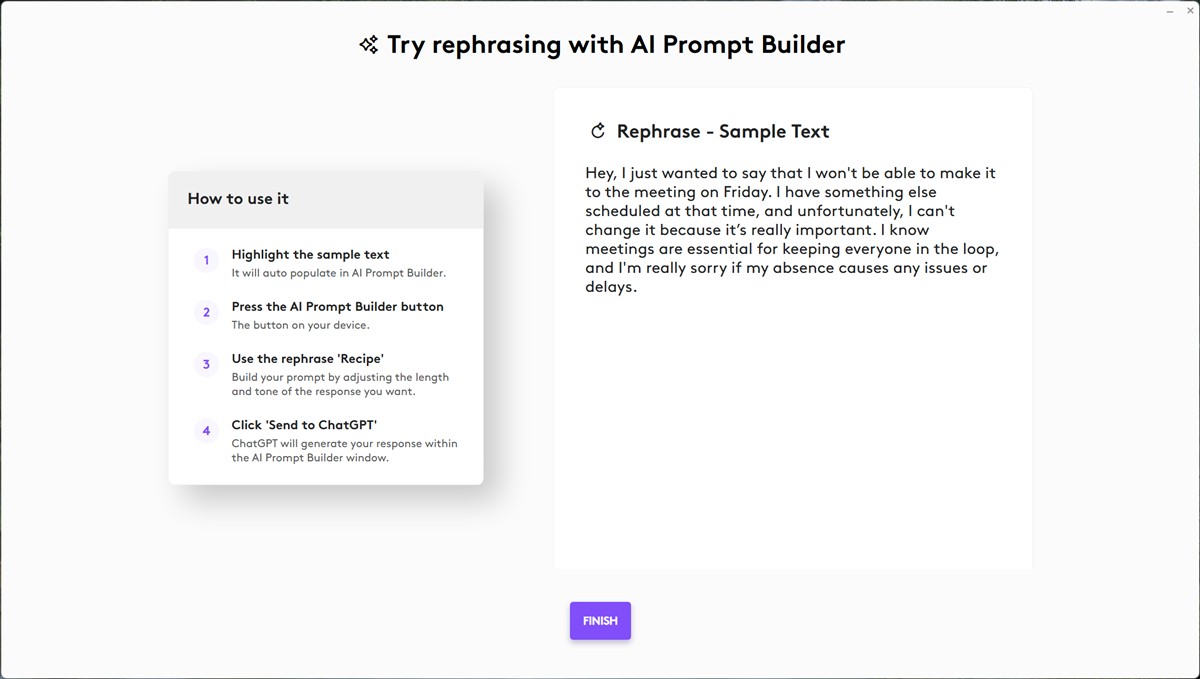
Task: Select 'Press the AI Prompt Builder button' step
Action: click(337, 307)
